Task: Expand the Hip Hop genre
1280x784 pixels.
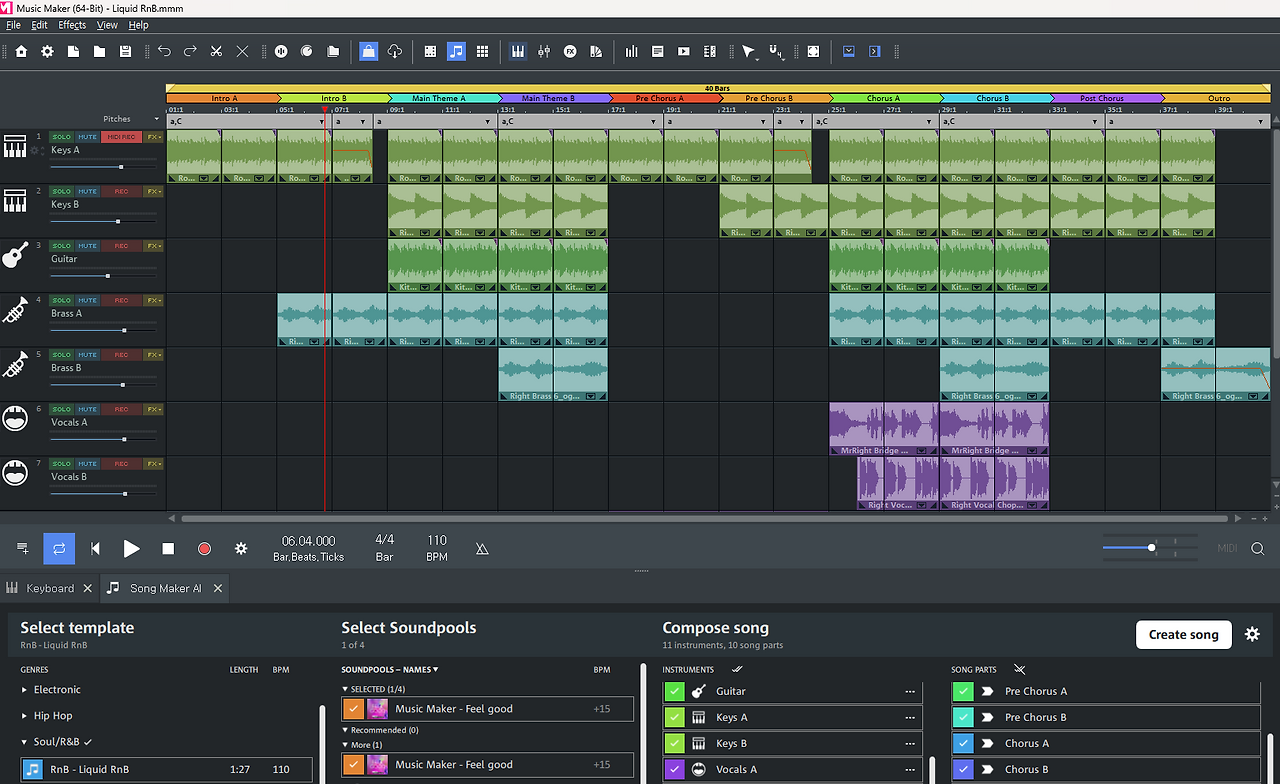Action: tap(25, 716)
